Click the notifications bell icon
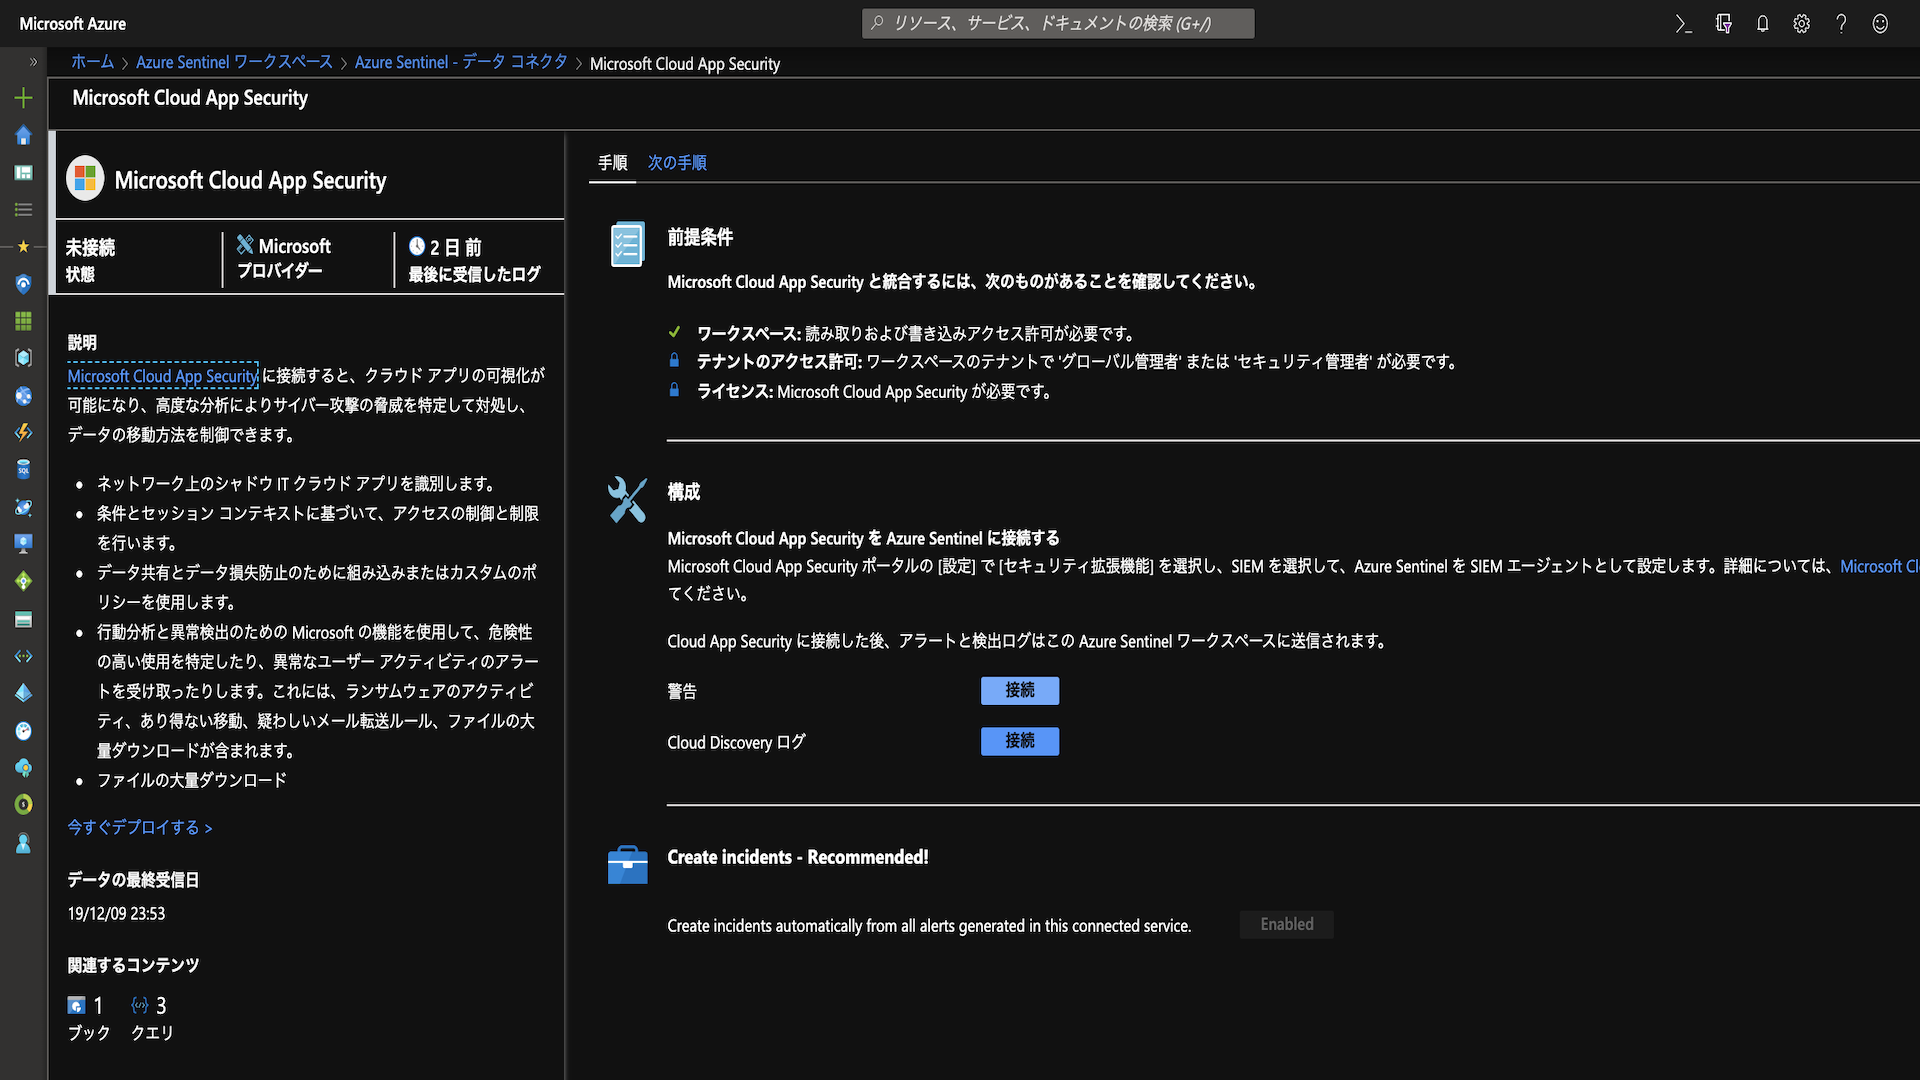Viewport: 1920px width, 1080px height. [1762, 24]
